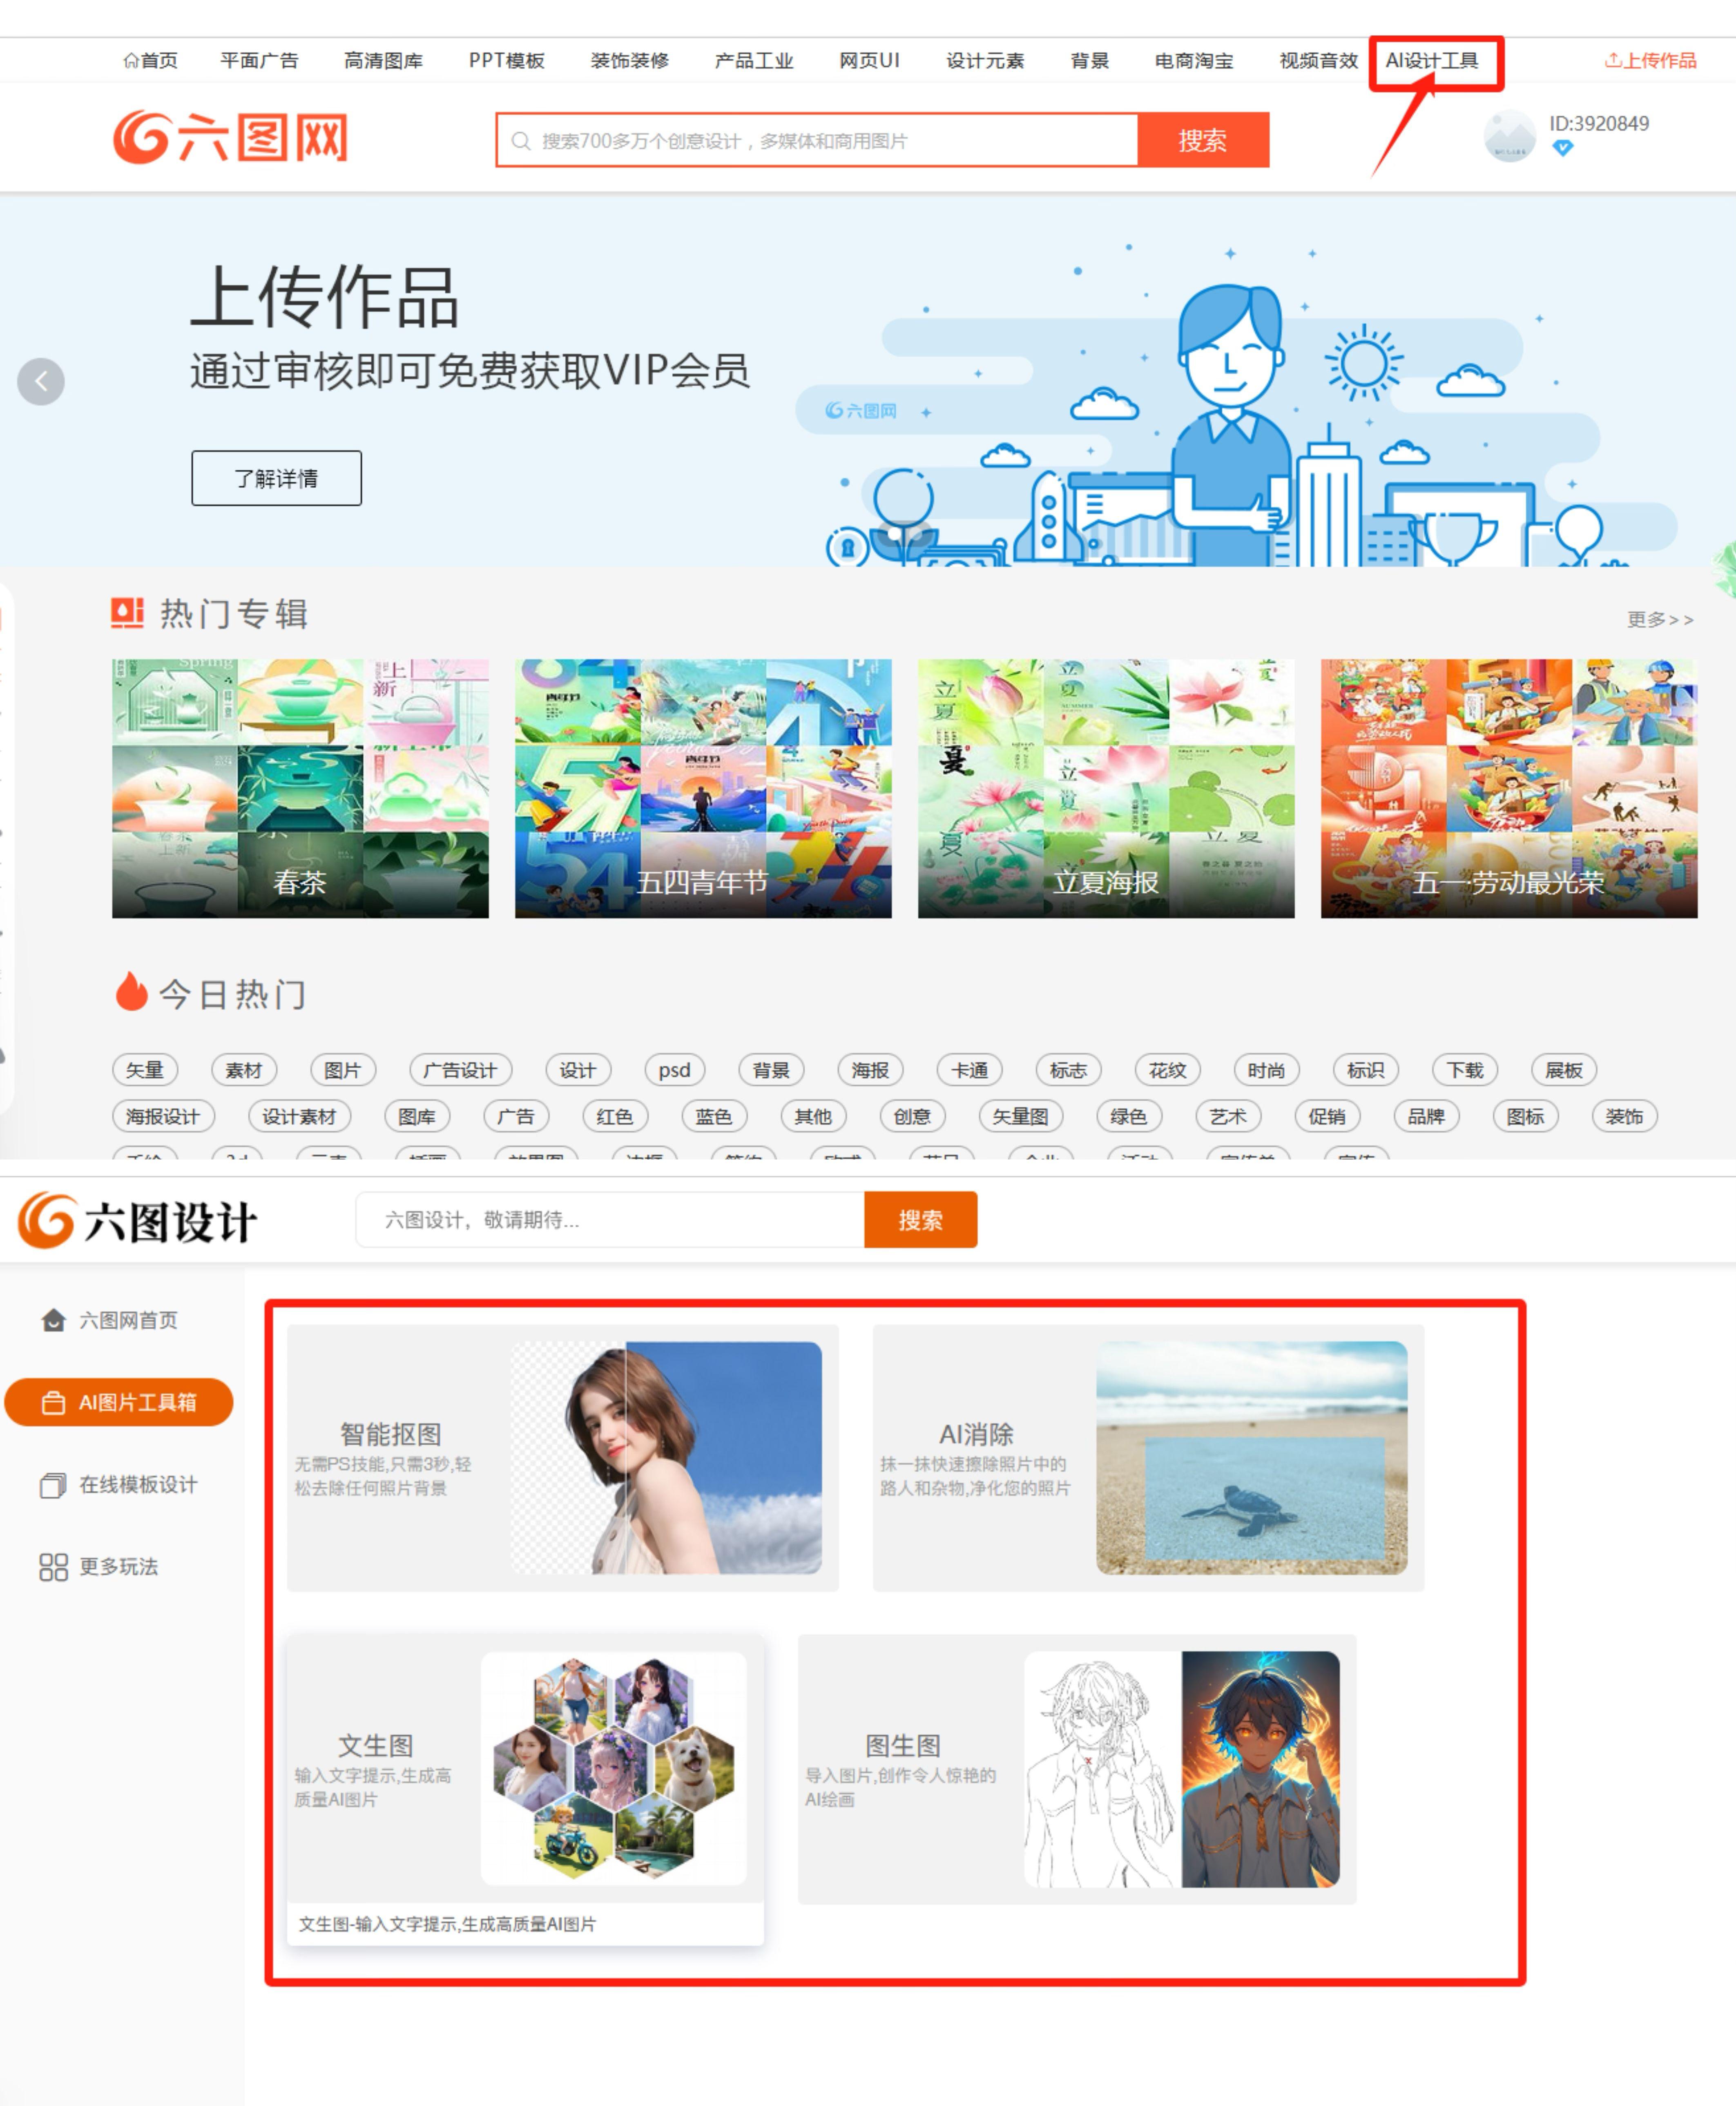Click 海报设计 hot tag
This screenshot has width=1736, height=2106.
163,1116
